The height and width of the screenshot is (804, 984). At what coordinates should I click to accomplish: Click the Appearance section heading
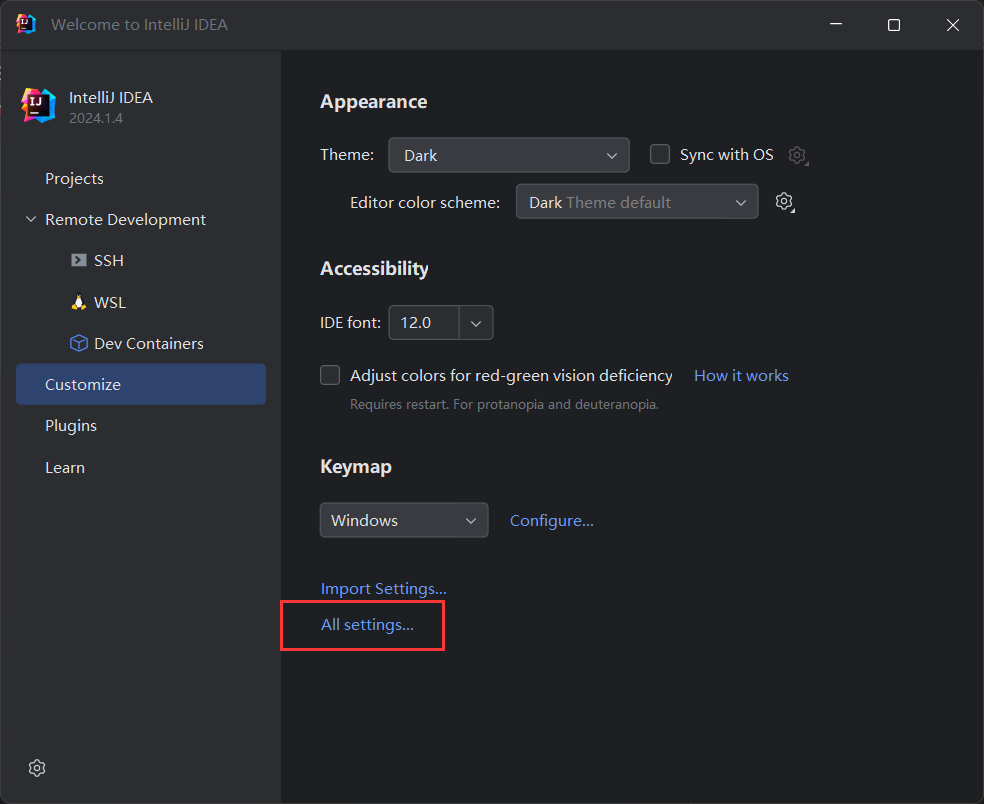pos(373,102)
